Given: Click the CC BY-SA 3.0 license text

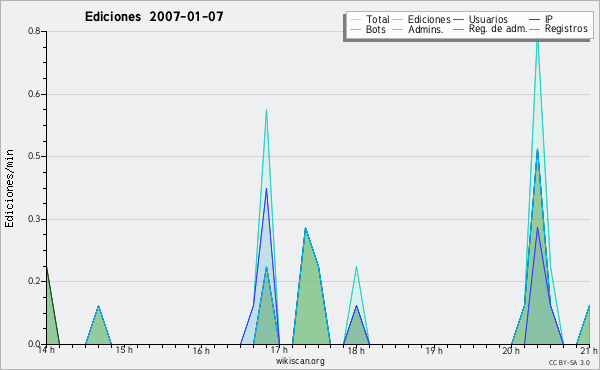Looking at the screenshot, I should (569, 363).
